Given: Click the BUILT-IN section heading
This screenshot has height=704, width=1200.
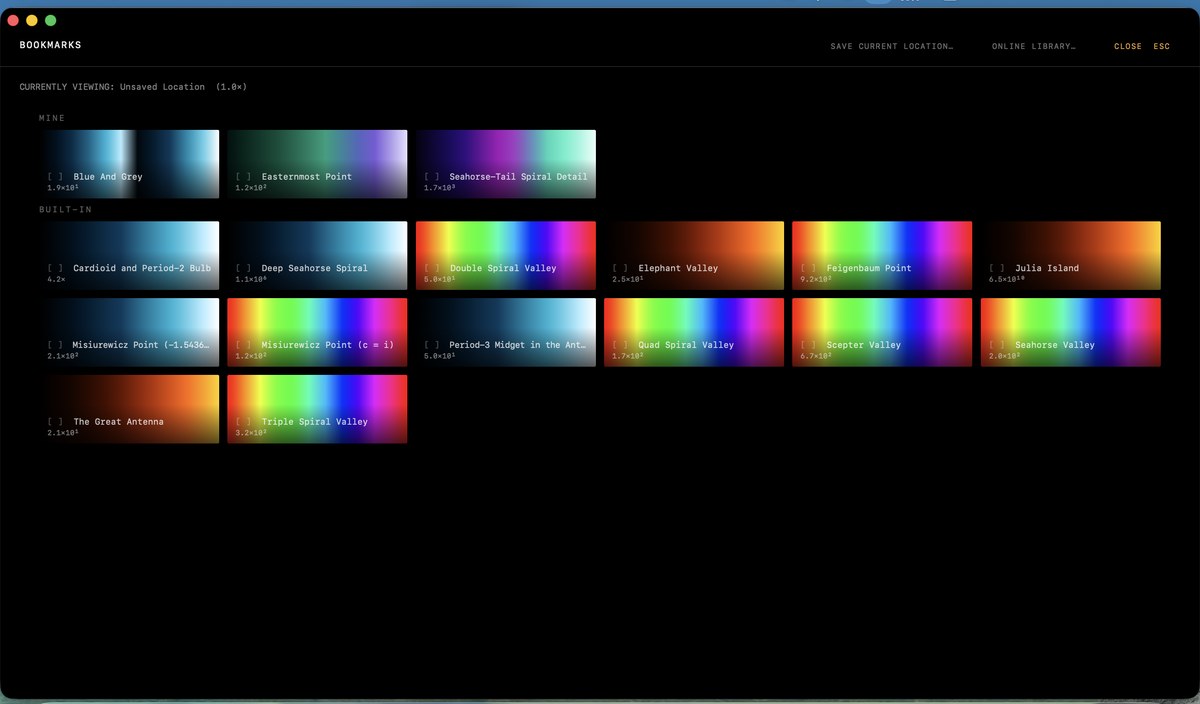Looking at the screenshot, I should [65, 210].
